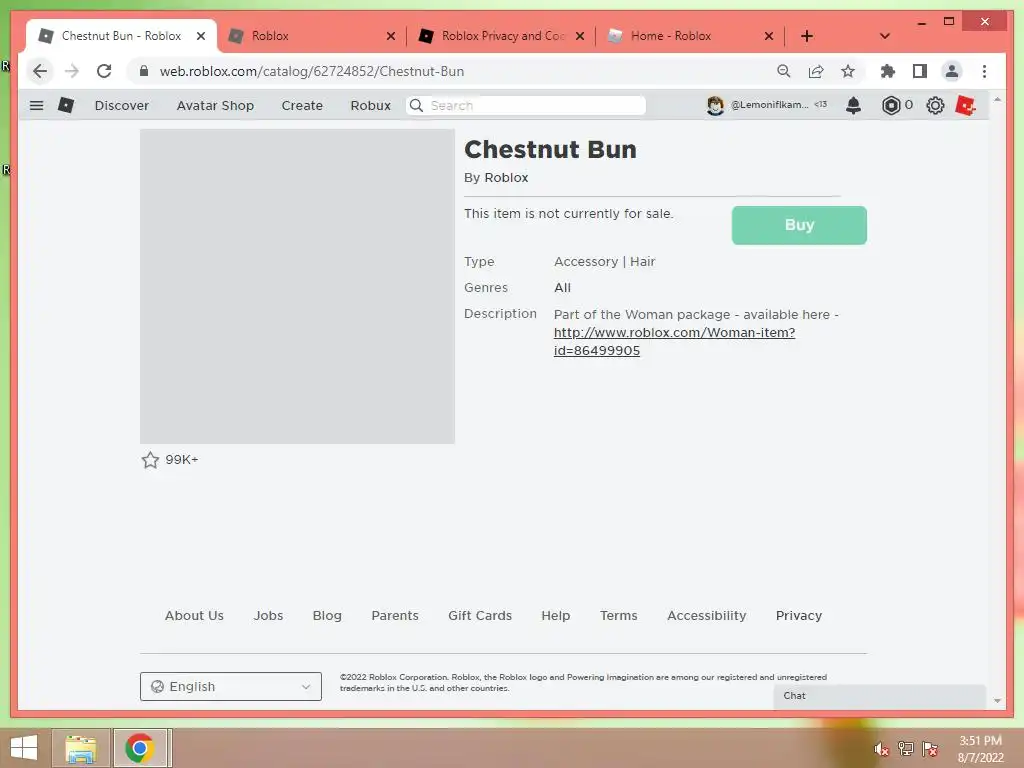
Task: Open the Roblox creator link
Action: [506, 178]
